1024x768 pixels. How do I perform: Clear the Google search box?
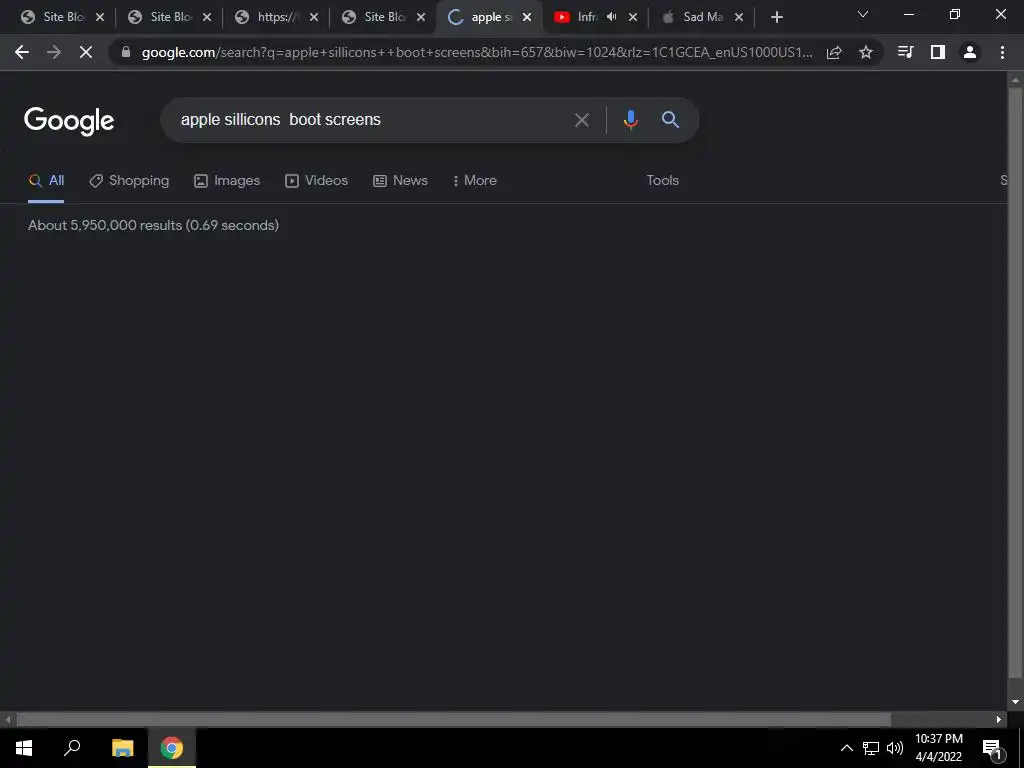point(582,120)
